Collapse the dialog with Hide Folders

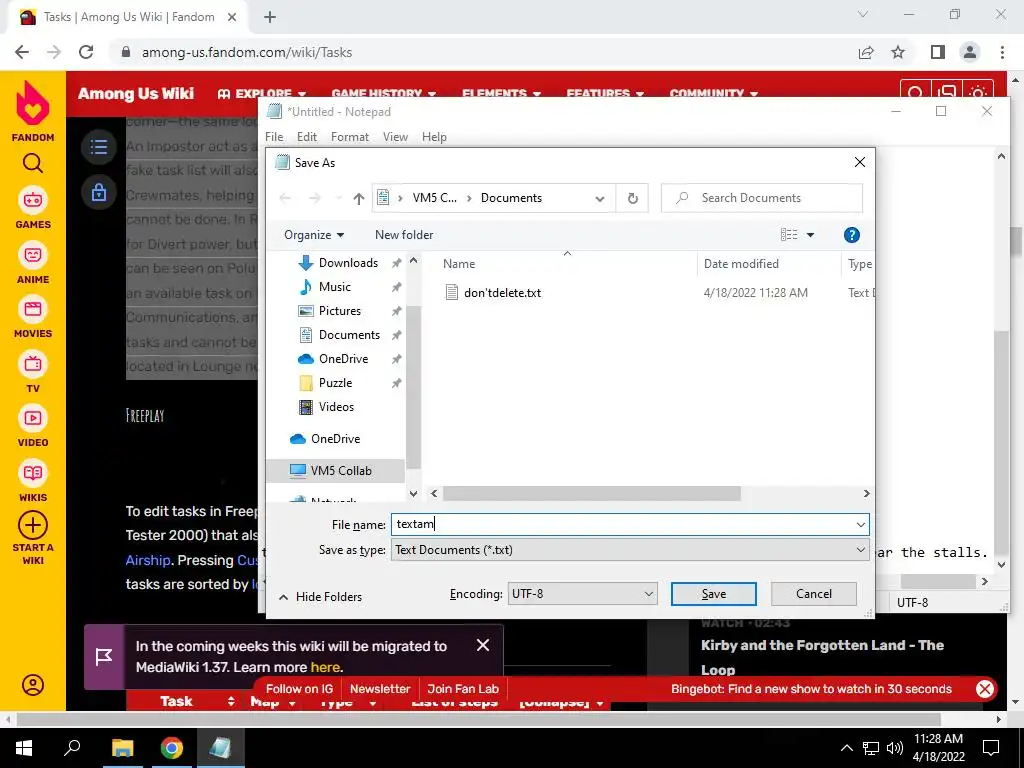pyautogui.click(x=320, y=596)
